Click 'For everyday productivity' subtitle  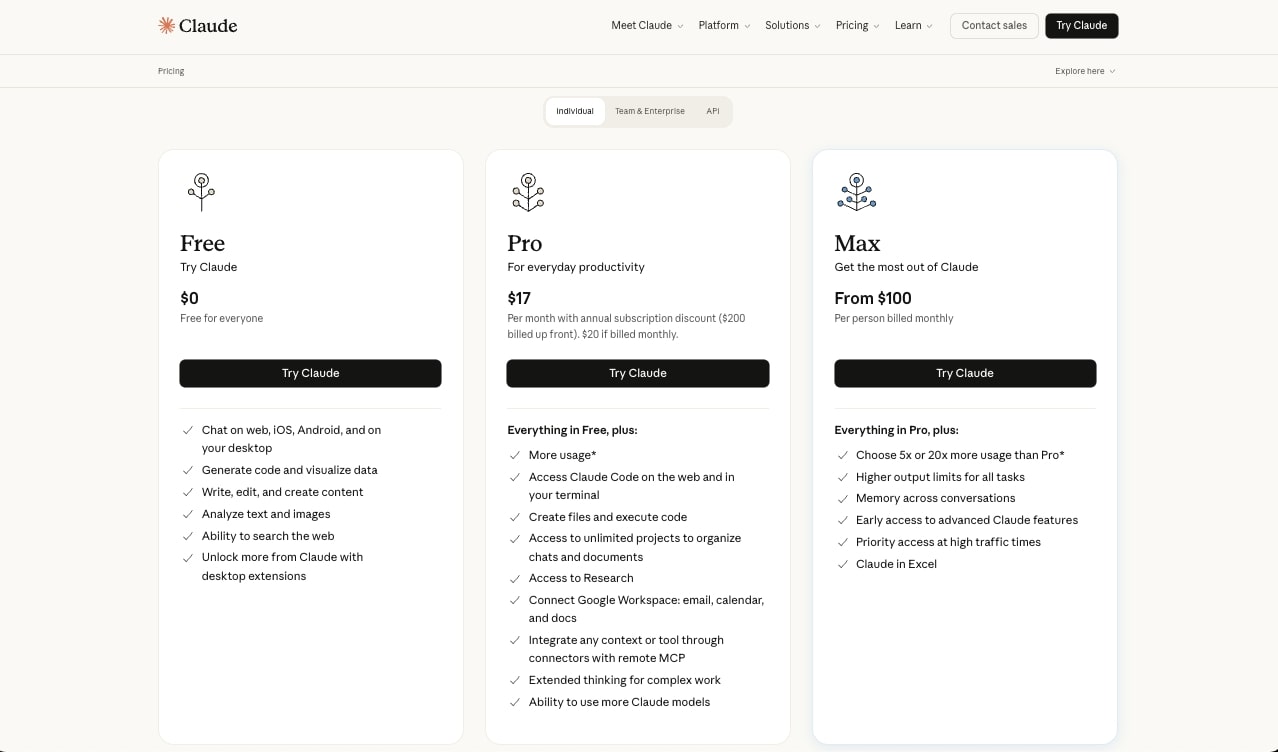tap(576, 267)
